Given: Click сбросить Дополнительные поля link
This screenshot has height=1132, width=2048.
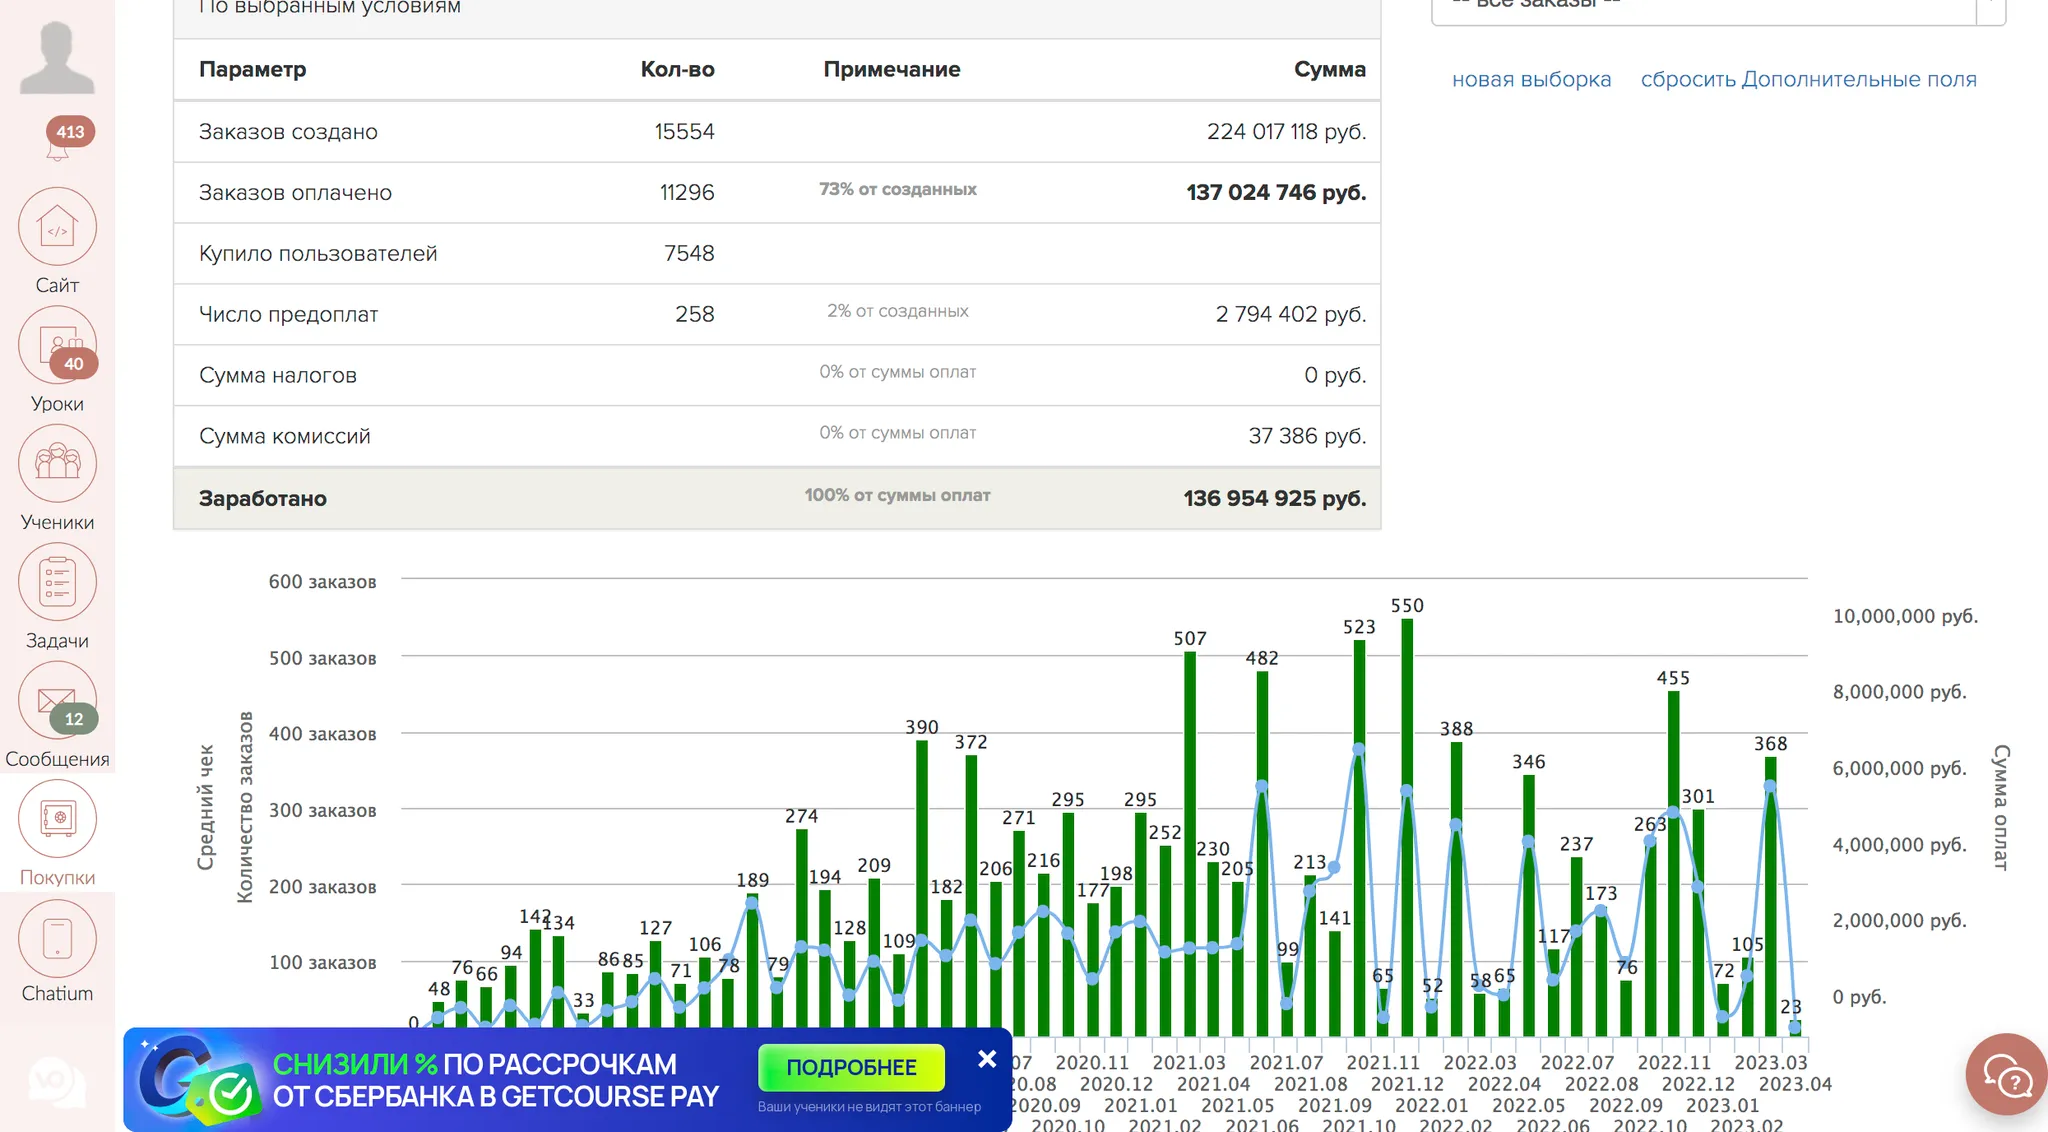Looking at the screenshot, I should click(1808, 79).
